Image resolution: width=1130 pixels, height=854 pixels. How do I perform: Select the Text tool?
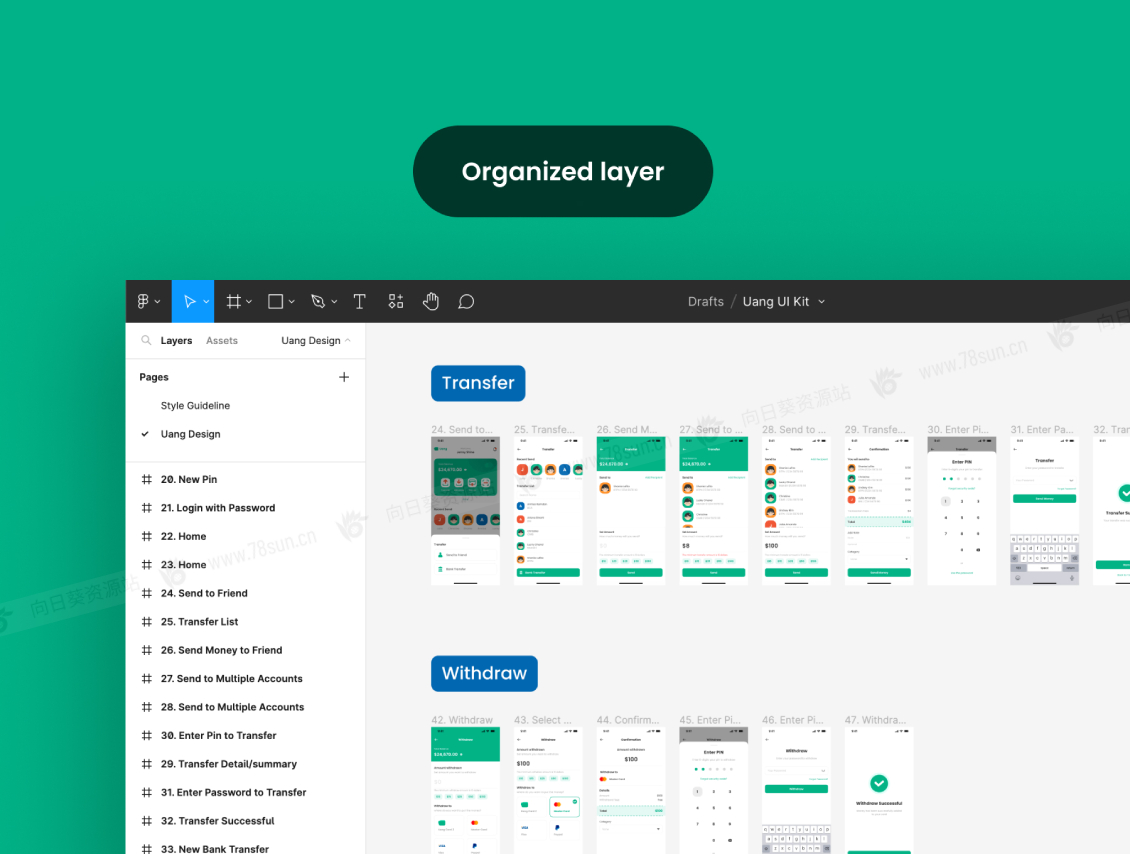click(360, 301)
